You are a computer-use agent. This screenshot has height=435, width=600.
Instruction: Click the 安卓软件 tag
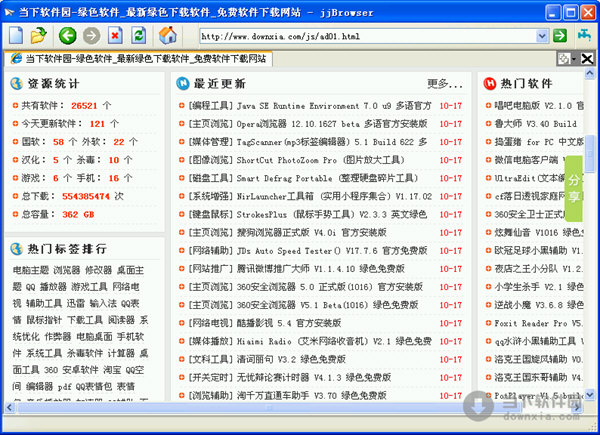80,370
